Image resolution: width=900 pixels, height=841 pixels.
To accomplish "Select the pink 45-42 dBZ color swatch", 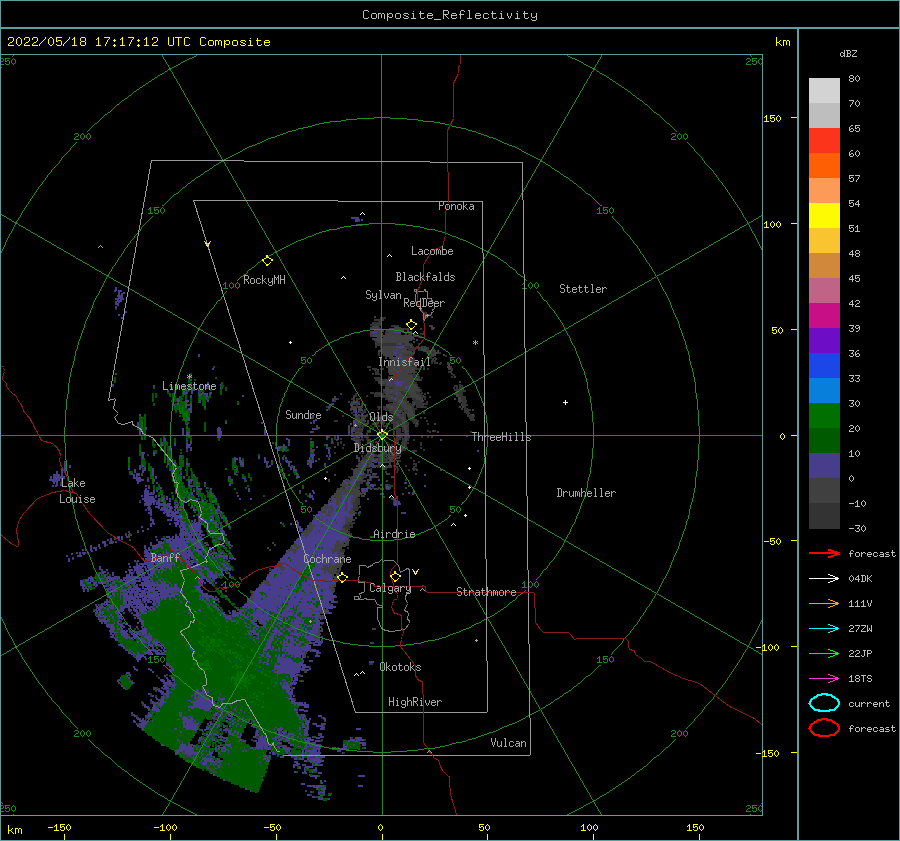I will (824, 291).
